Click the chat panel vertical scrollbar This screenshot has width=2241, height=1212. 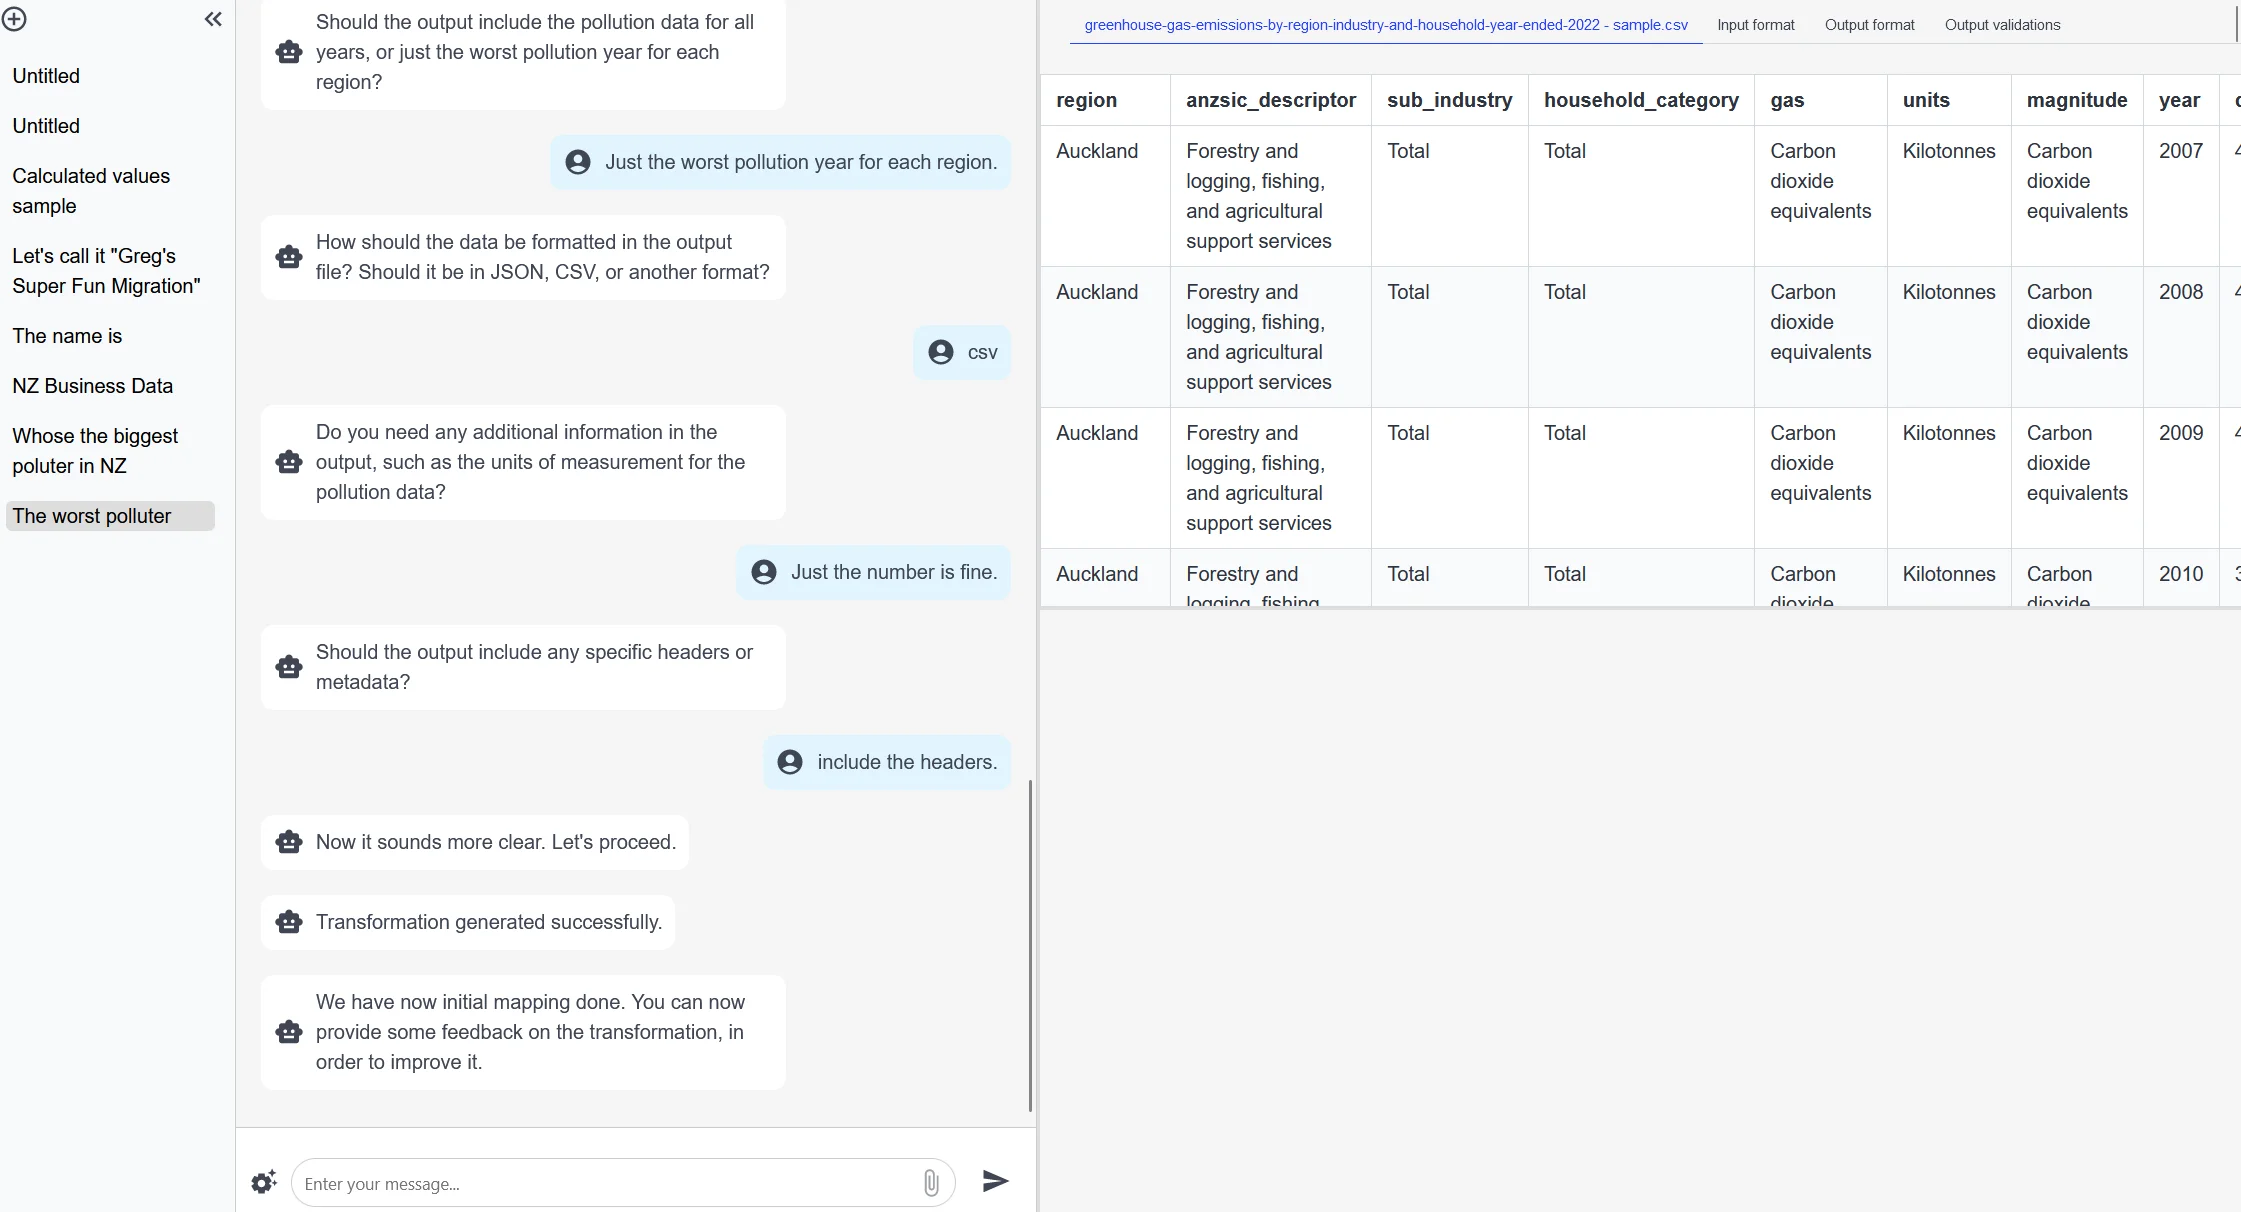click(x=1030, y=945)
